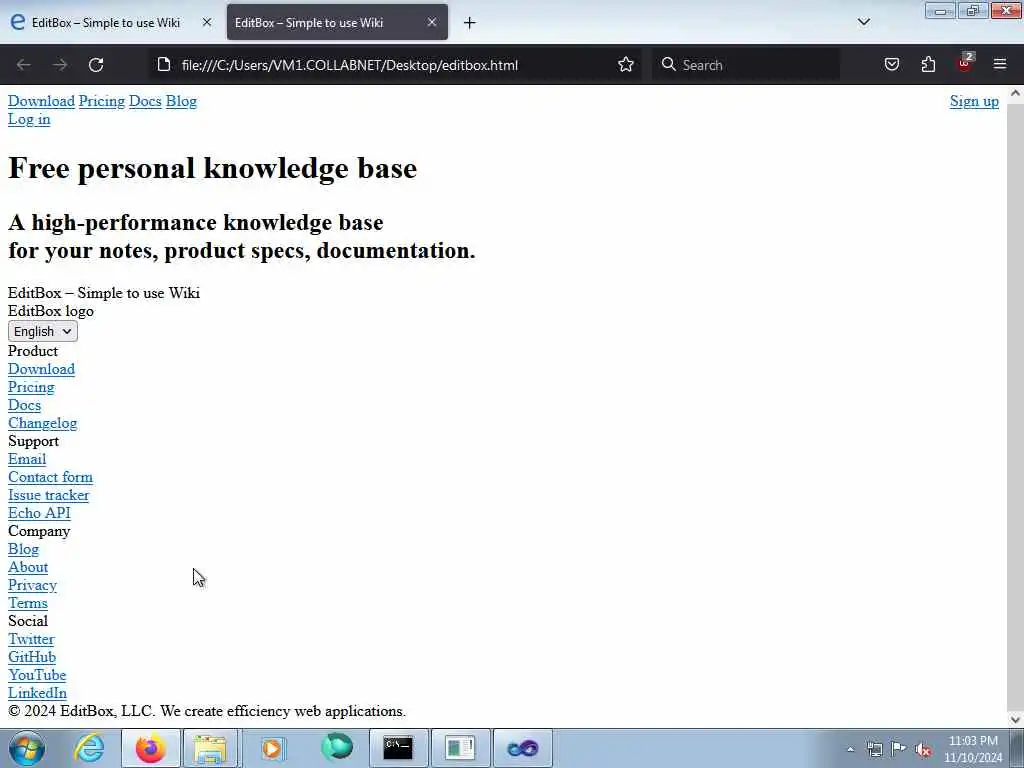Open Docs link under Product
The width and height of the screenshot is (1024, 768).
pyautogui.click(x=24, y=405)
